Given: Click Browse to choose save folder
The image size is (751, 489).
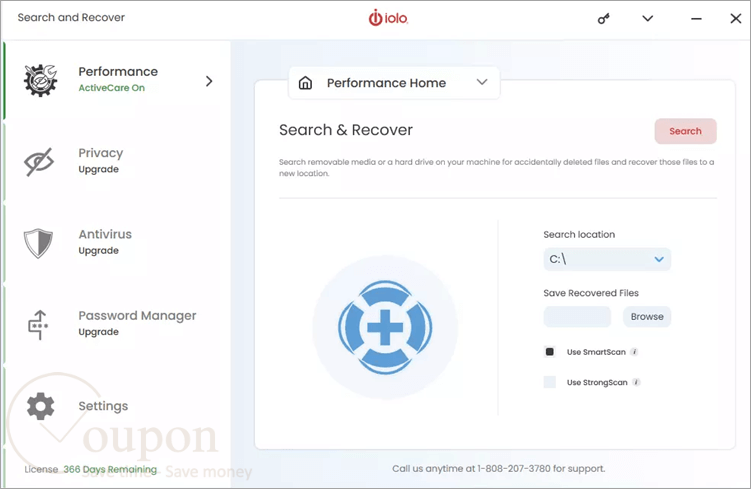Looking at the screenshot, I should pyautogui.click(x=647, y=317).
